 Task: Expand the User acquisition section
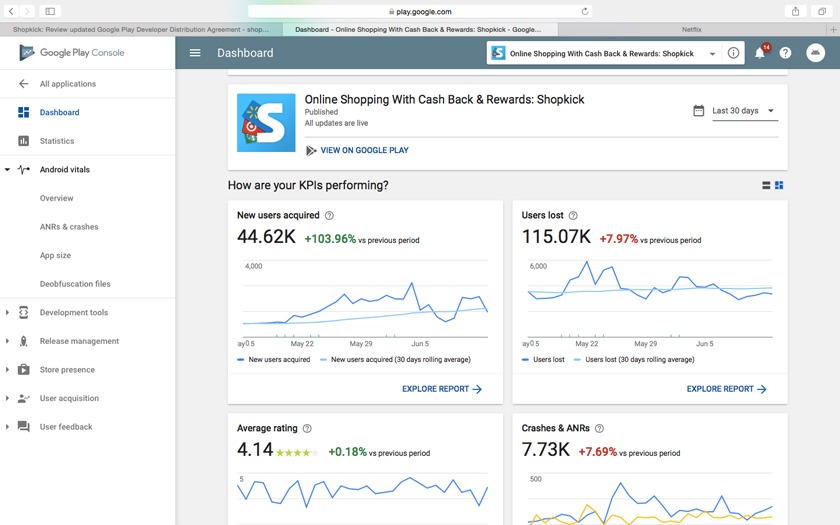(8, 398)
